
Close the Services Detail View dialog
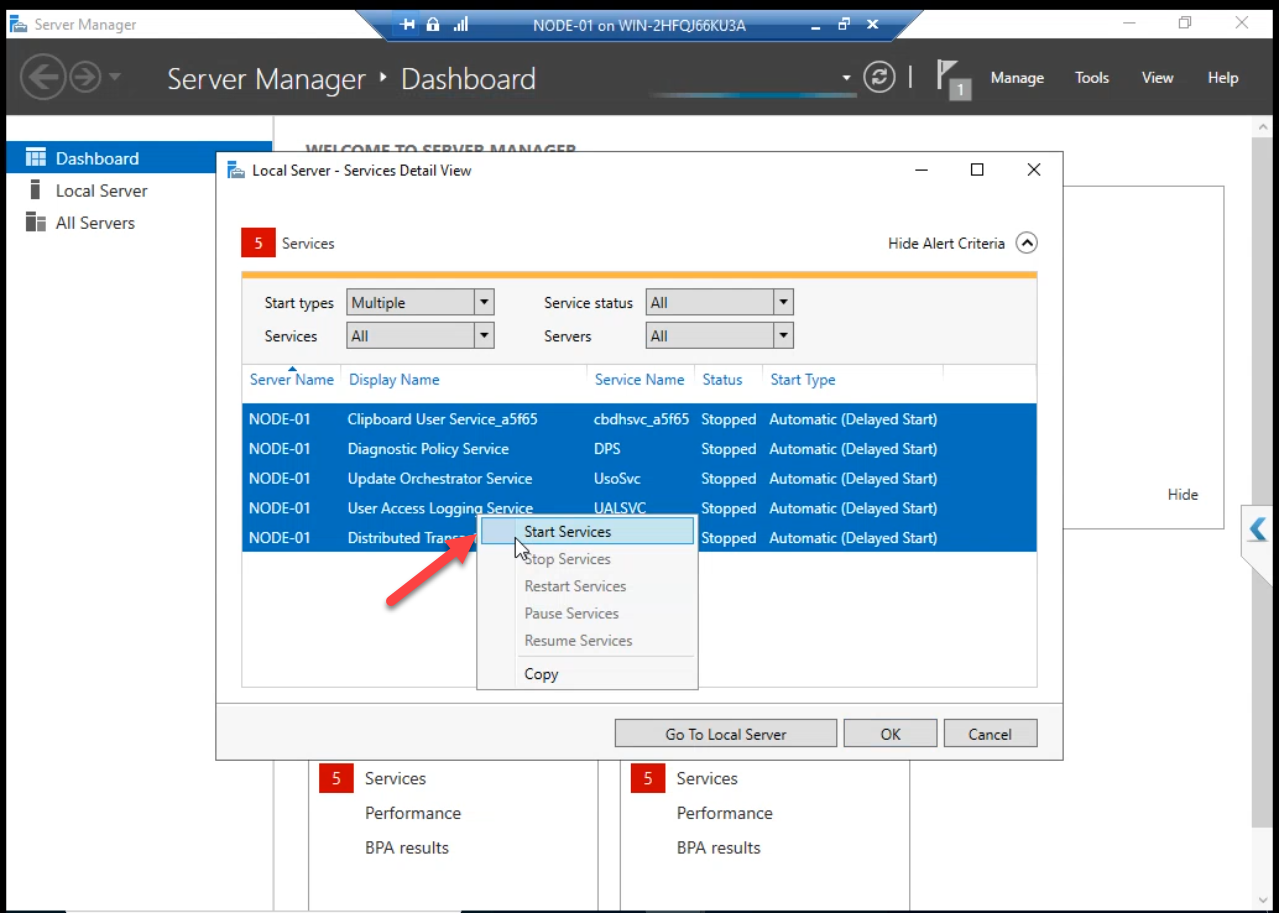(x=1034, y=170)
